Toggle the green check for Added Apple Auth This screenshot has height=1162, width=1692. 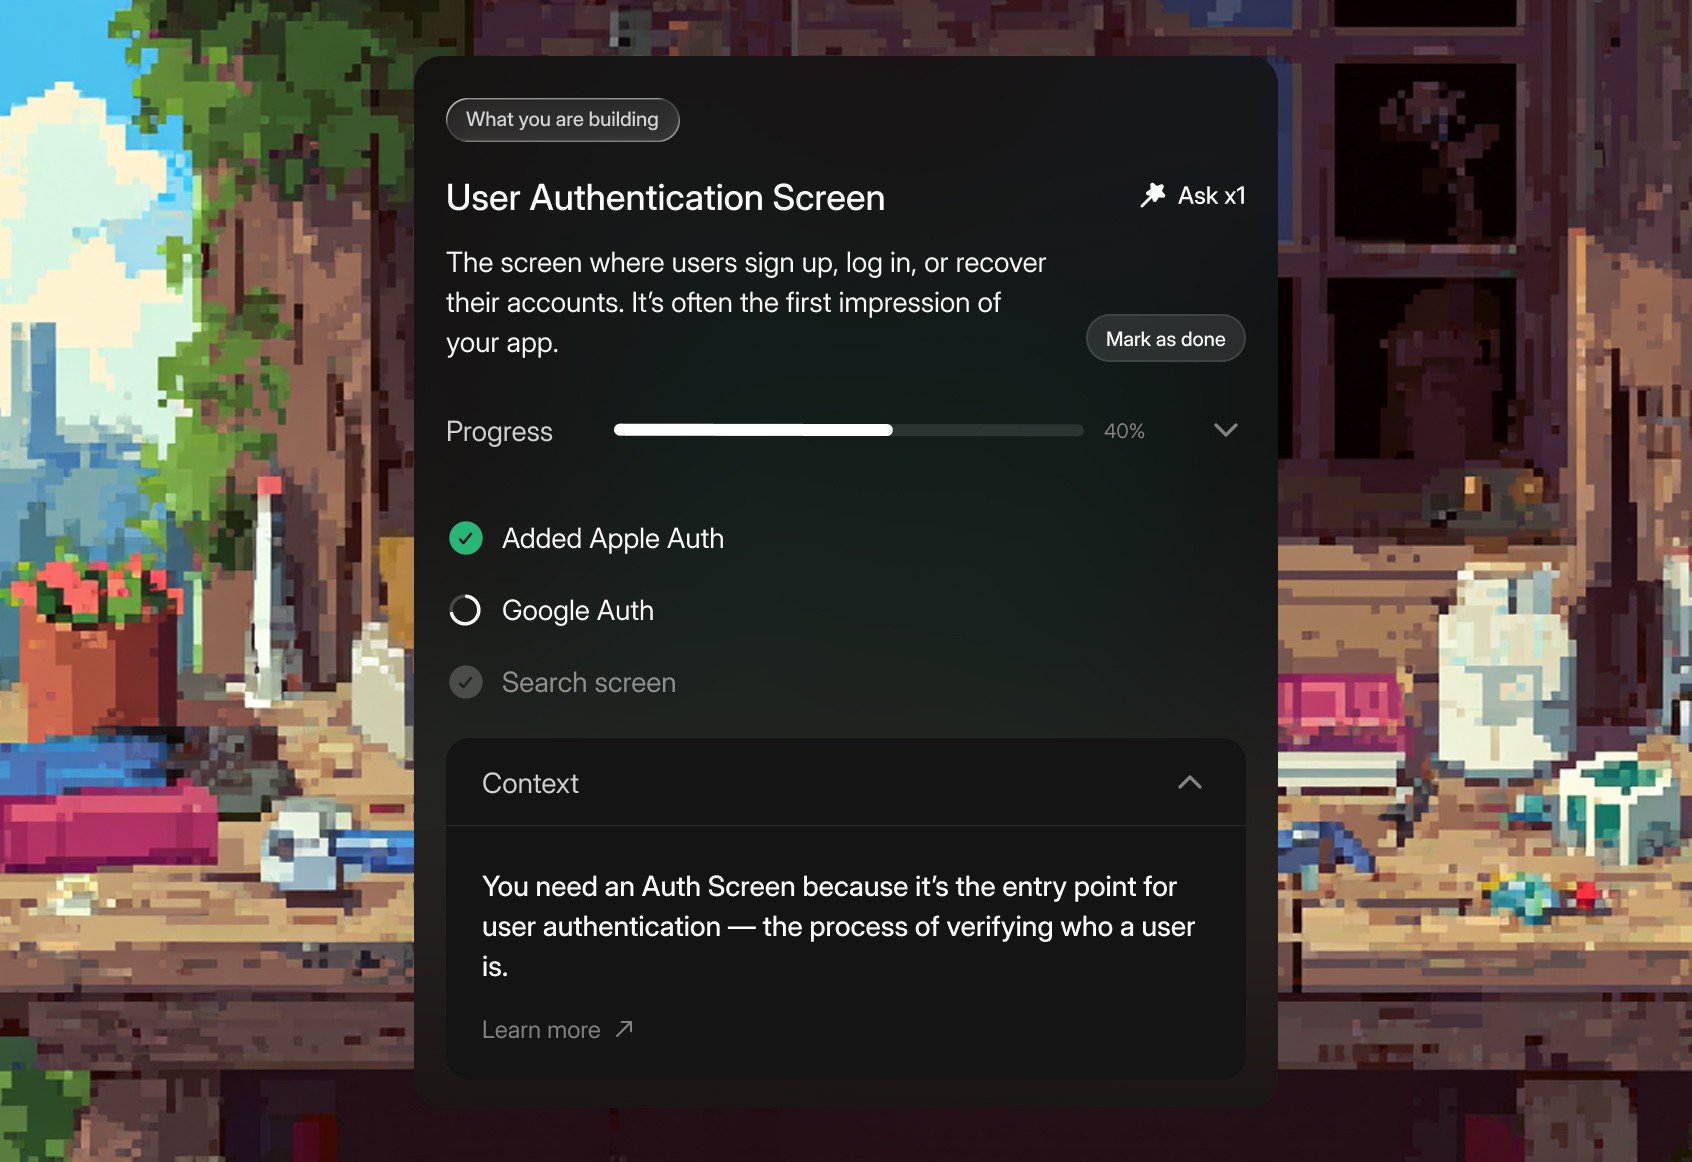466,538
